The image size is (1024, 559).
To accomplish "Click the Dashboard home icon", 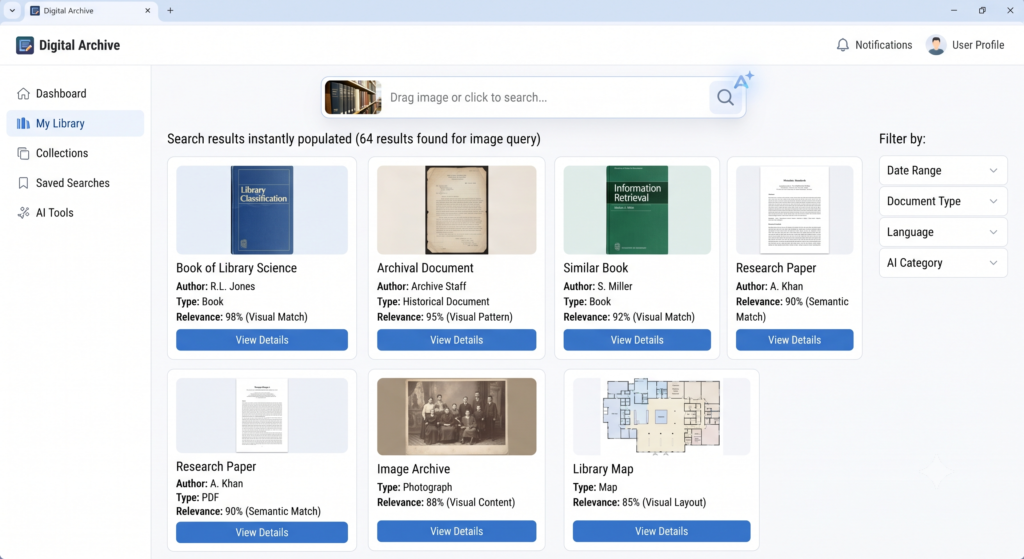I will [x=24, y=93].
